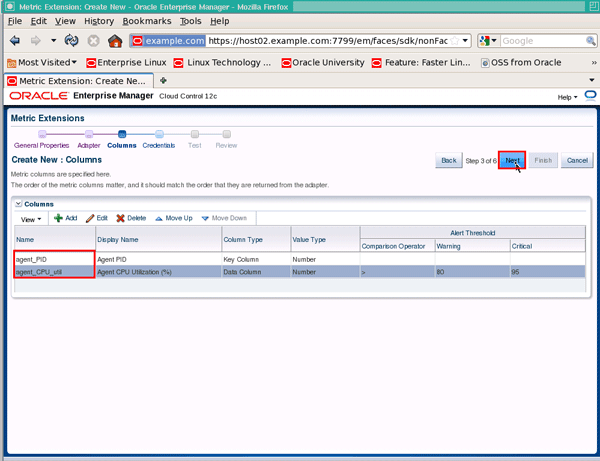600x461 pixels.
Task: Open the Most Visited bookmarks folder
Action: click(x=42, y=62)
